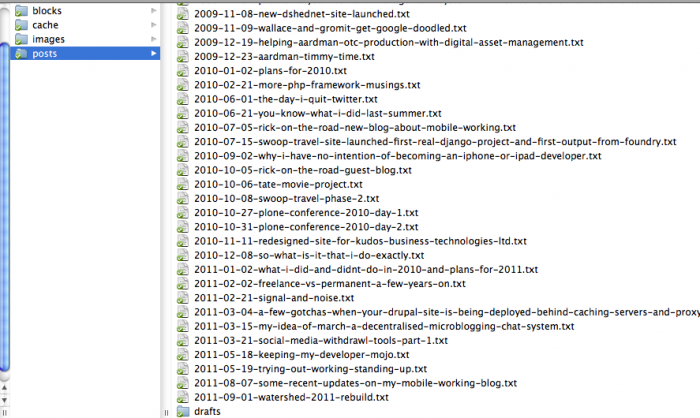The width and height of the screenshot is (700, 418).
Task: Click file icon for 2009-12-23-aardman-timmy-time.txt
Action: tap(183, 57)
